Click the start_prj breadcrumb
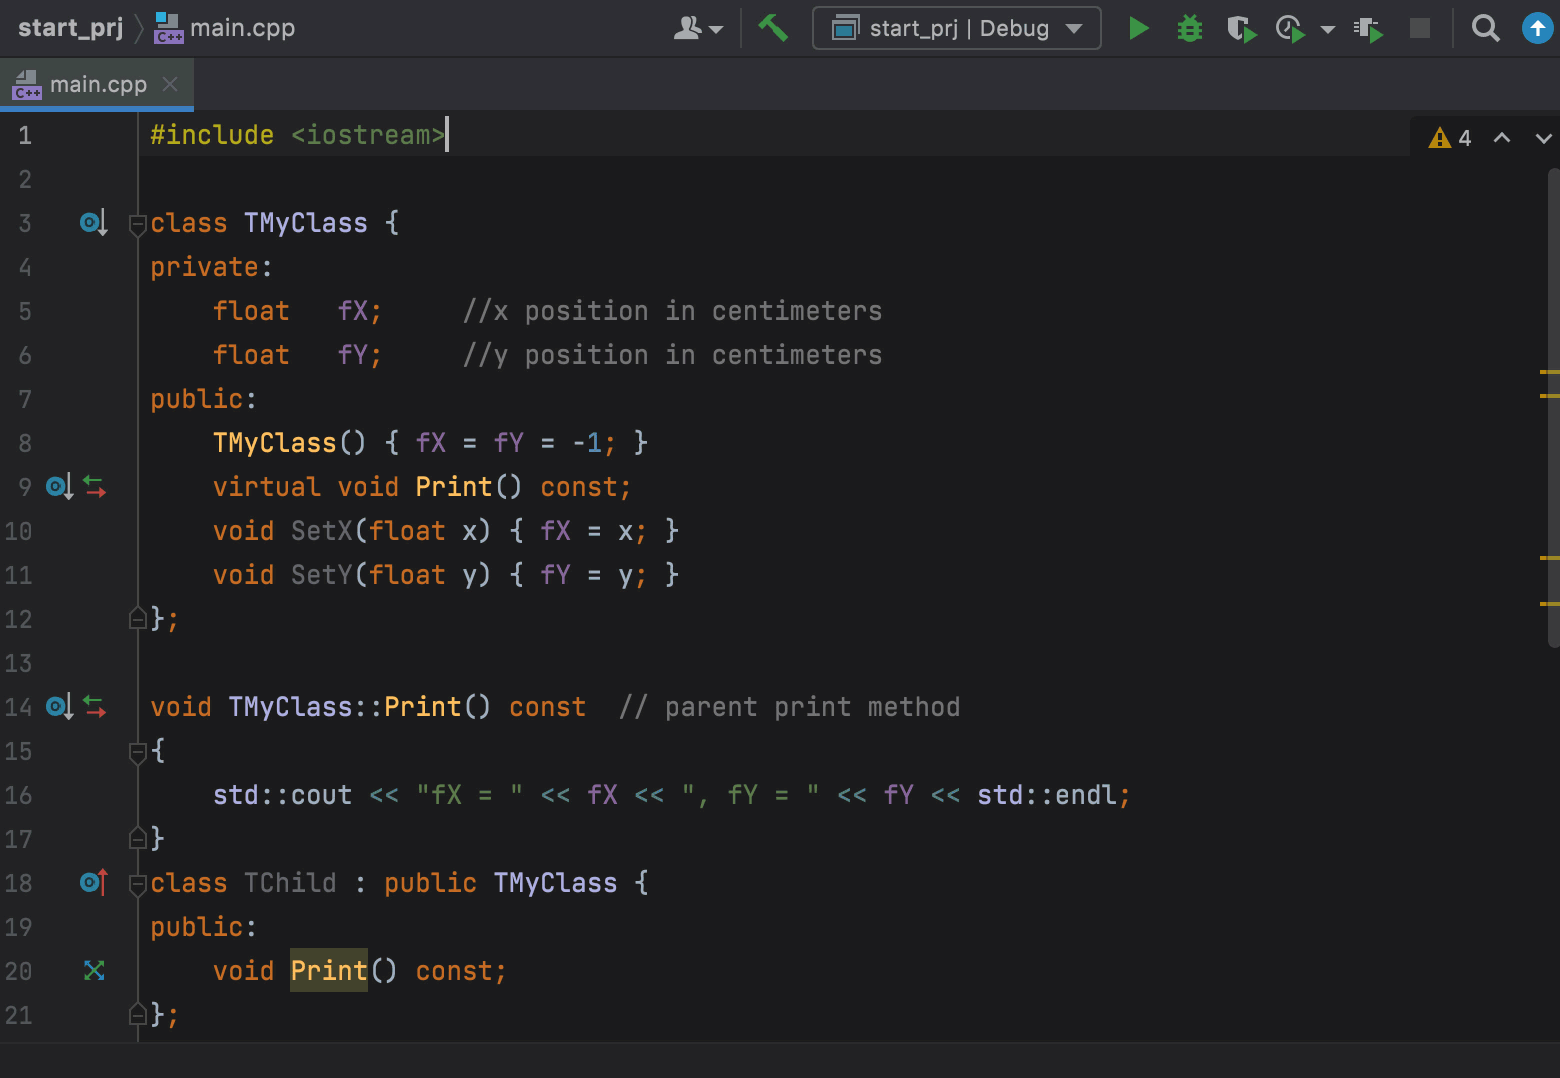 pos(70,28)
